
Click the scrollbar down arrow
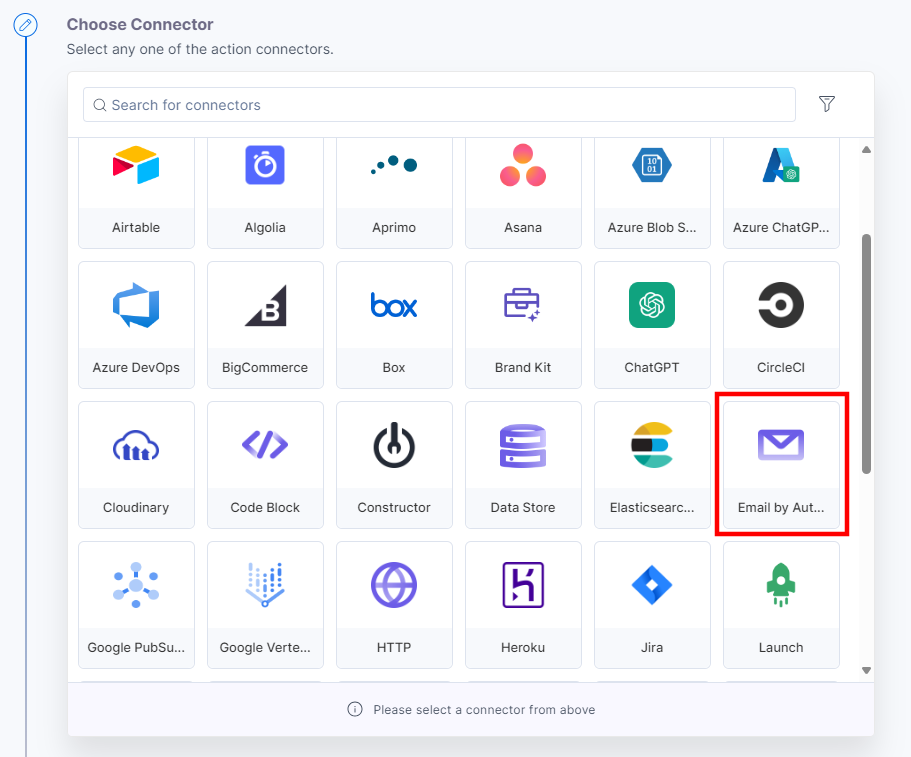click(x=866, y=670)
